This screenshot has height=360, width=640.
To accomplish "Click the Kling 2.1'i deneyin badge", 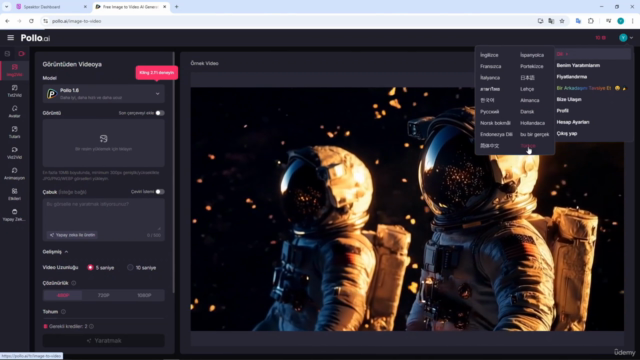I will pyautogui.click(x=157, y=73).
